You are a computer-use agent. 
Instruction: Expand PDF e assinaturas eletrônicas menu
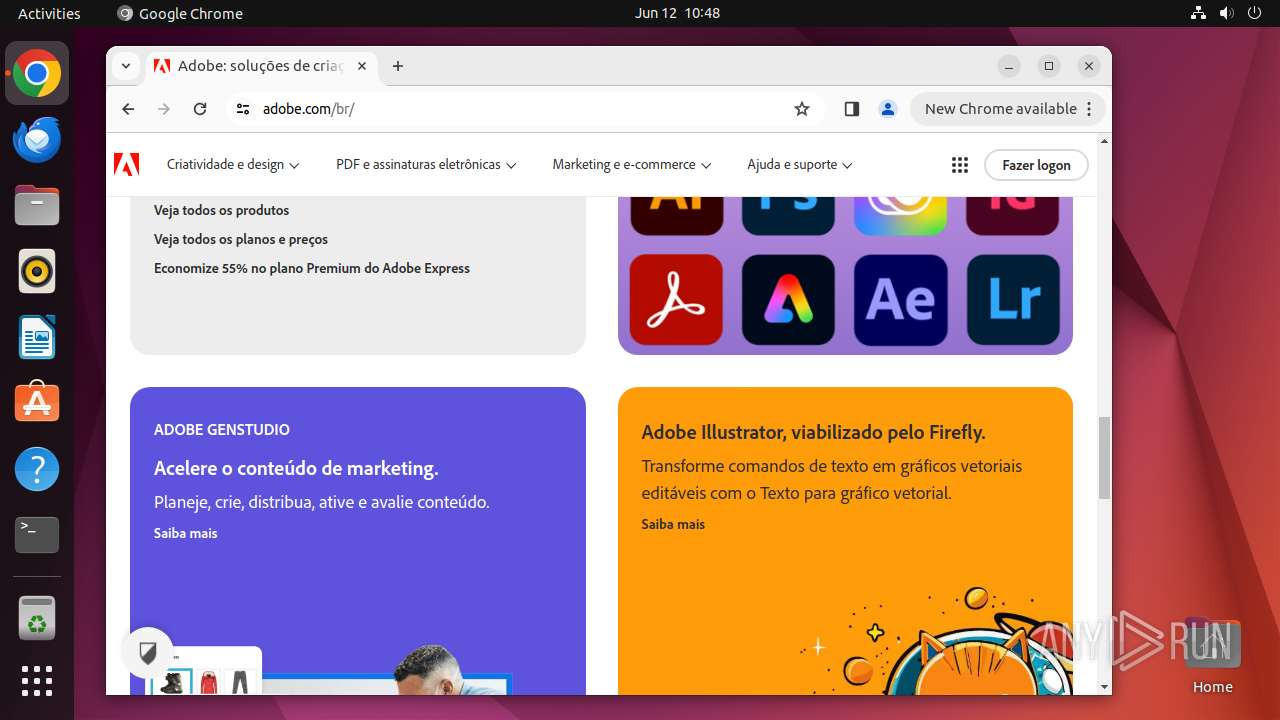click(x=426, y=165)
